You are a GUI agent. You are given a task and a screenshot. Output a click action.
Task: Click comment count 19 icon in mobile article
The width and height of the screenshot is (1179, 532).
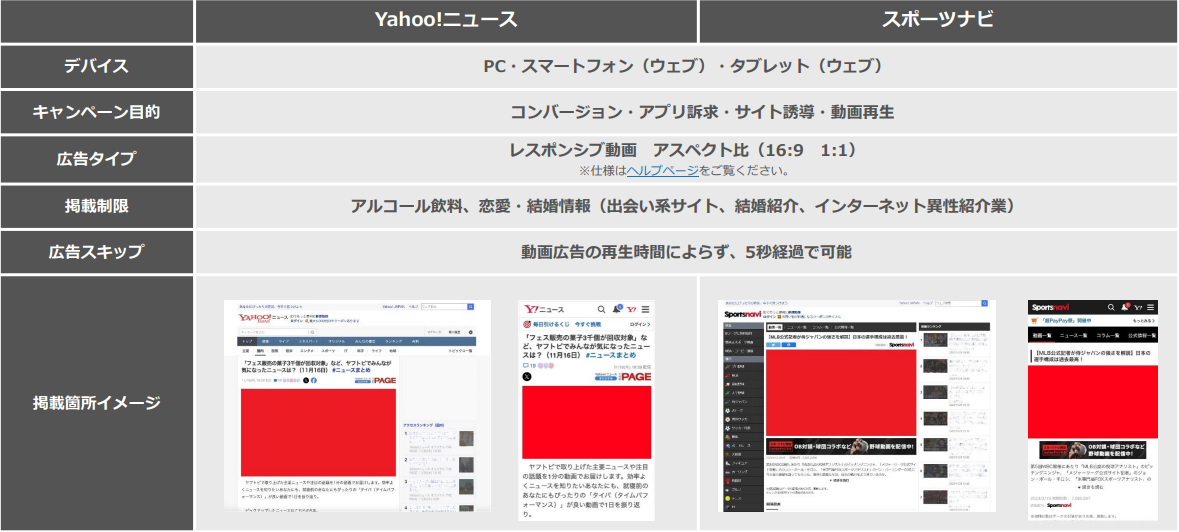529,366
